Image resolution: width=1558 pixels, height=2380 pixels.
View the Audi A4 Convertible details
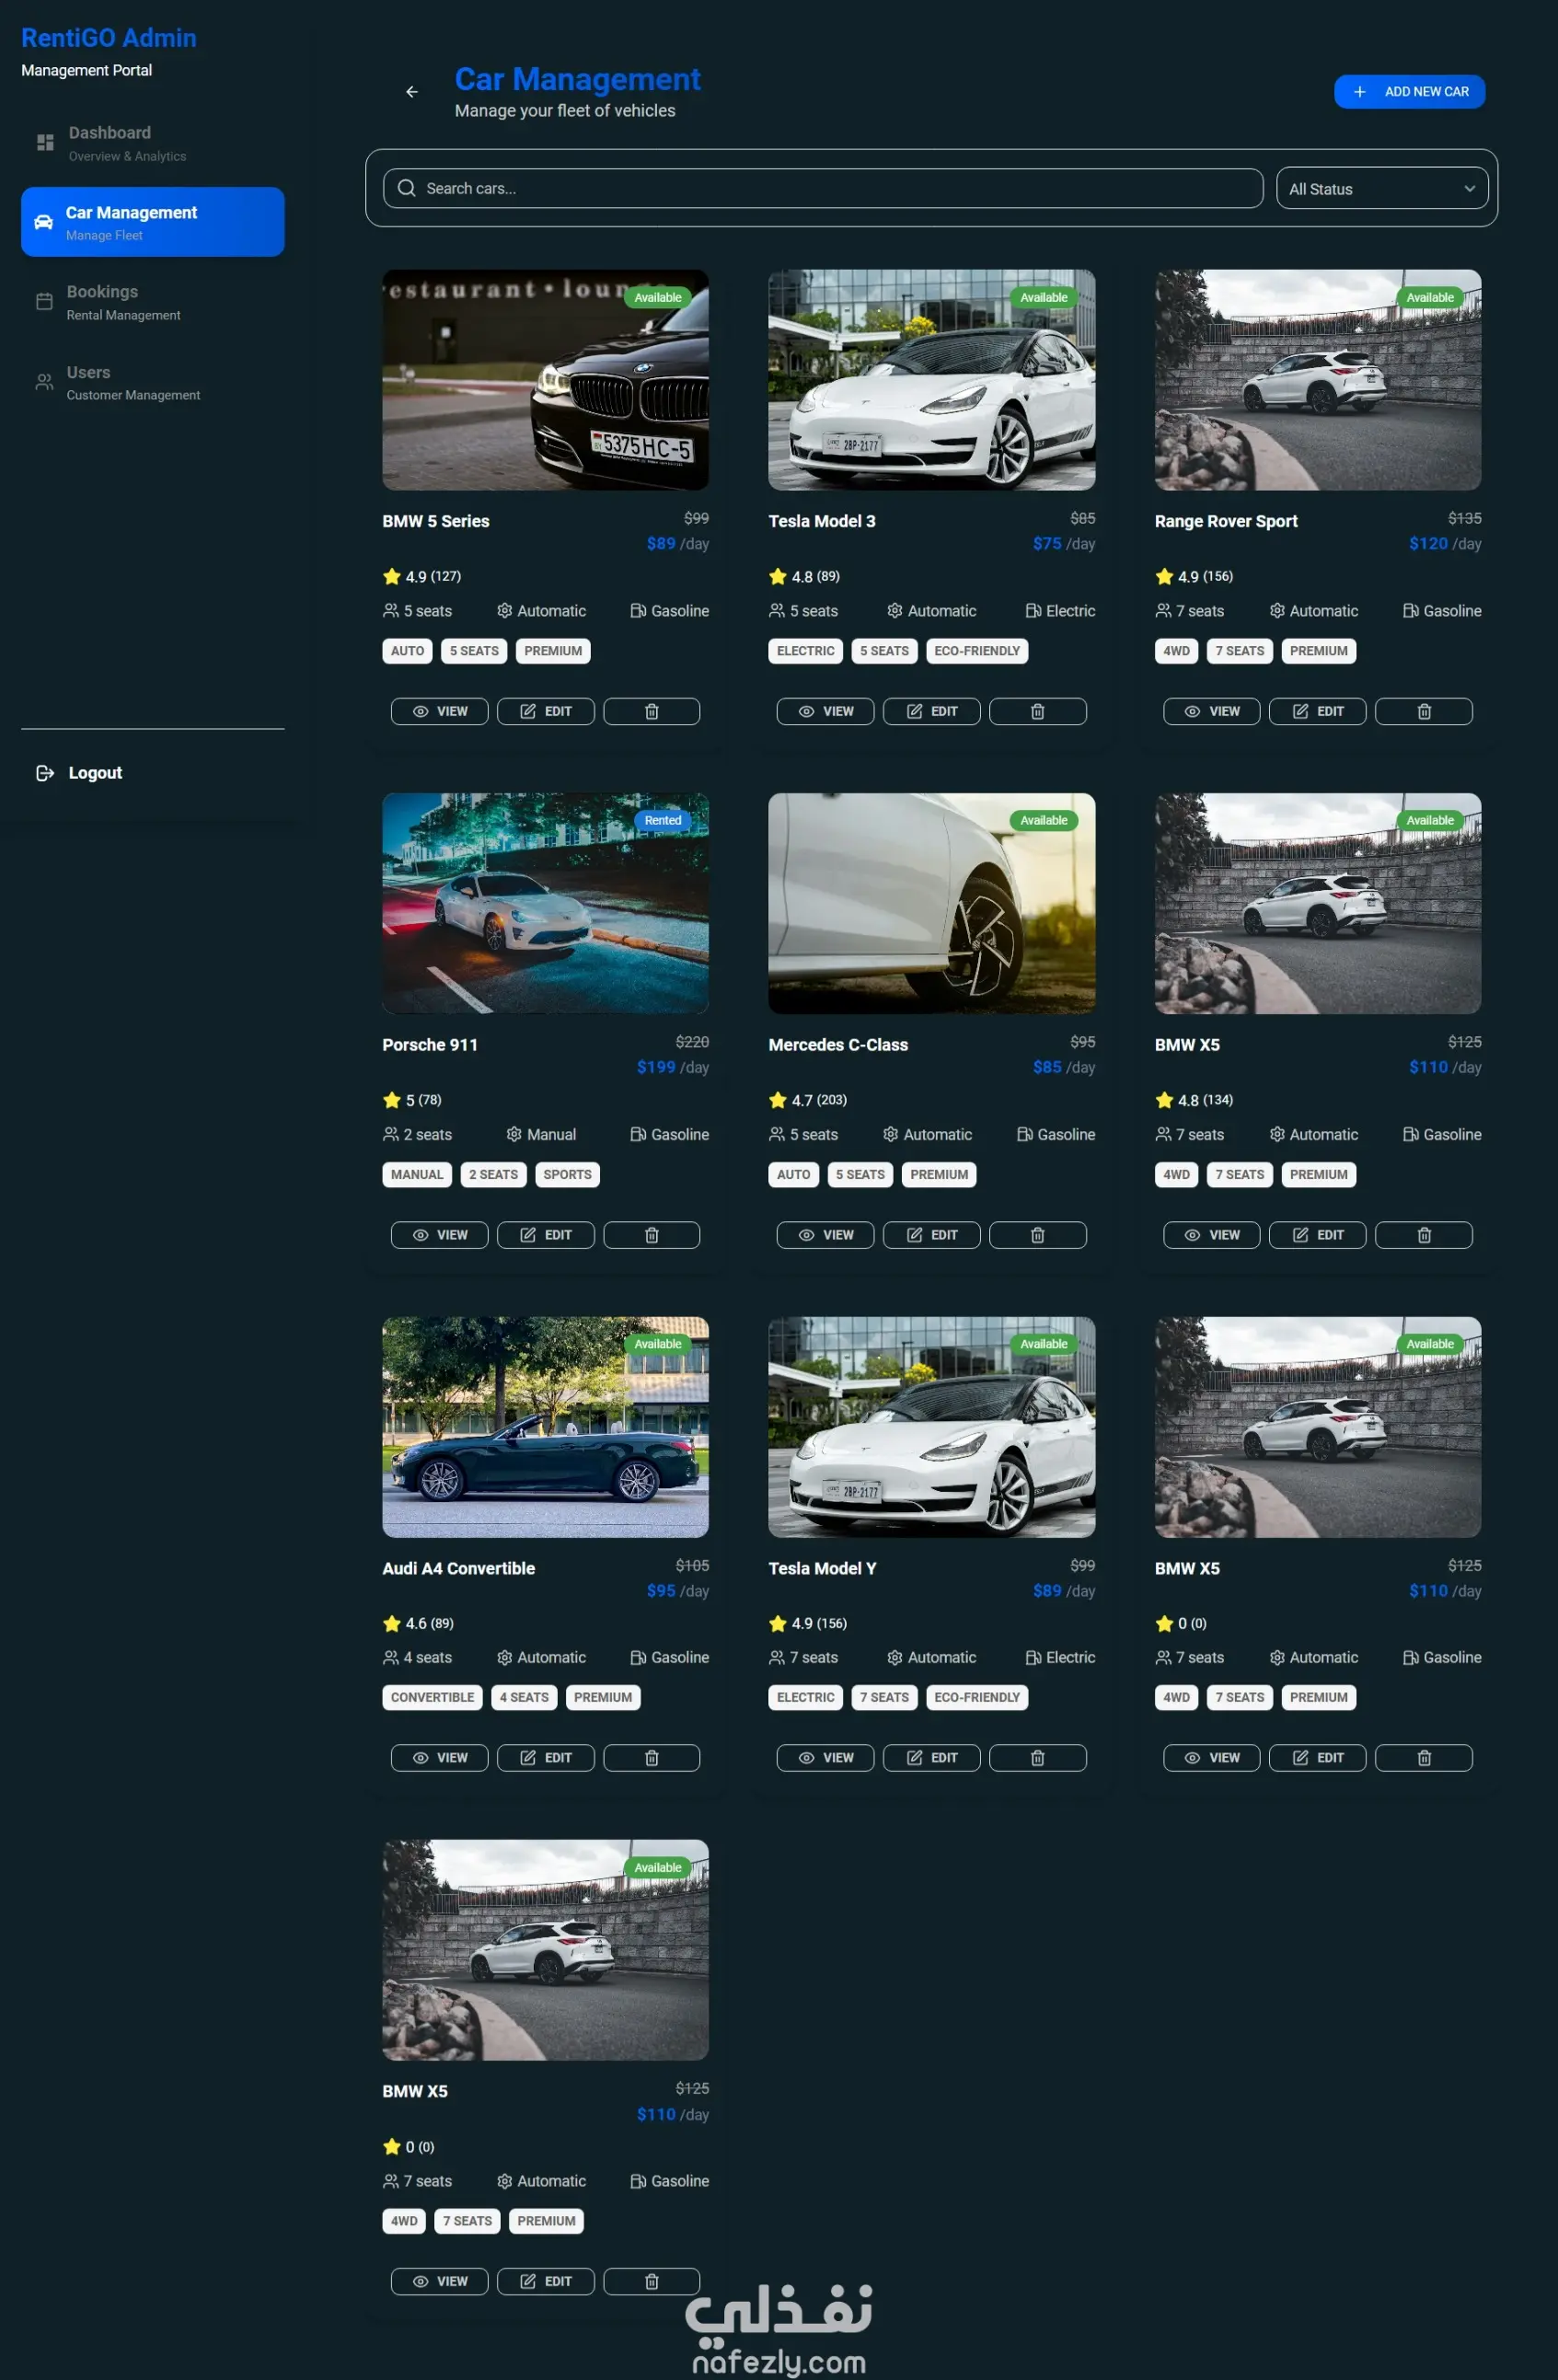(439, 1758)
